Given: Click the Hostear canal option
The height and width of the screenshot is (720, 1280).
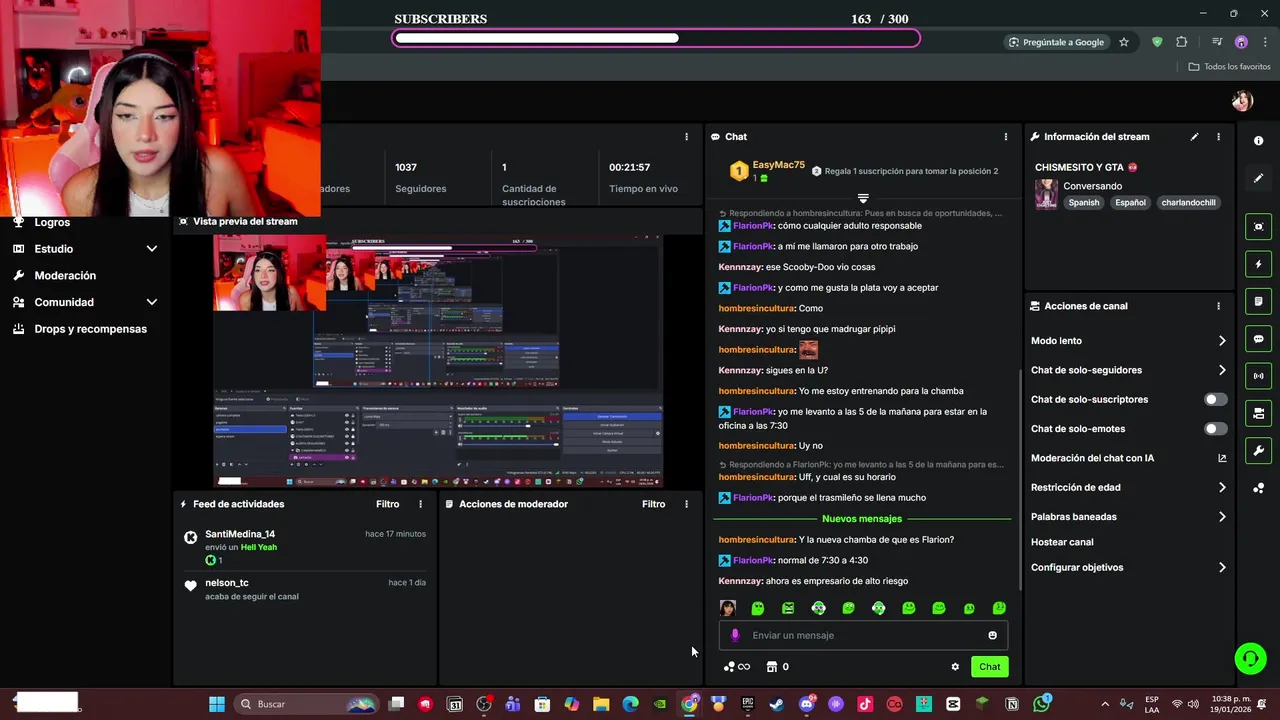Looking at the screenshot, I should coord(1062,542).
